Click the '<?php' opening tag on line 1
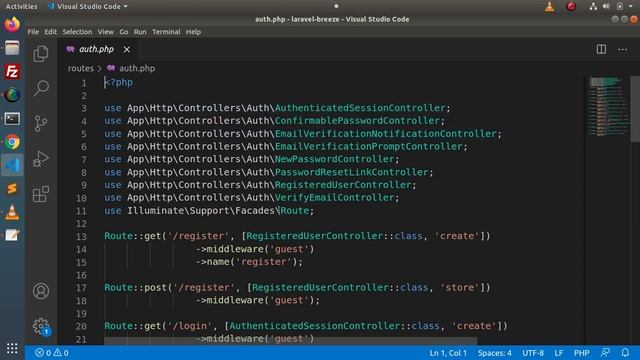This screenshot has width=640, height=360. click(x=118, y=82)
